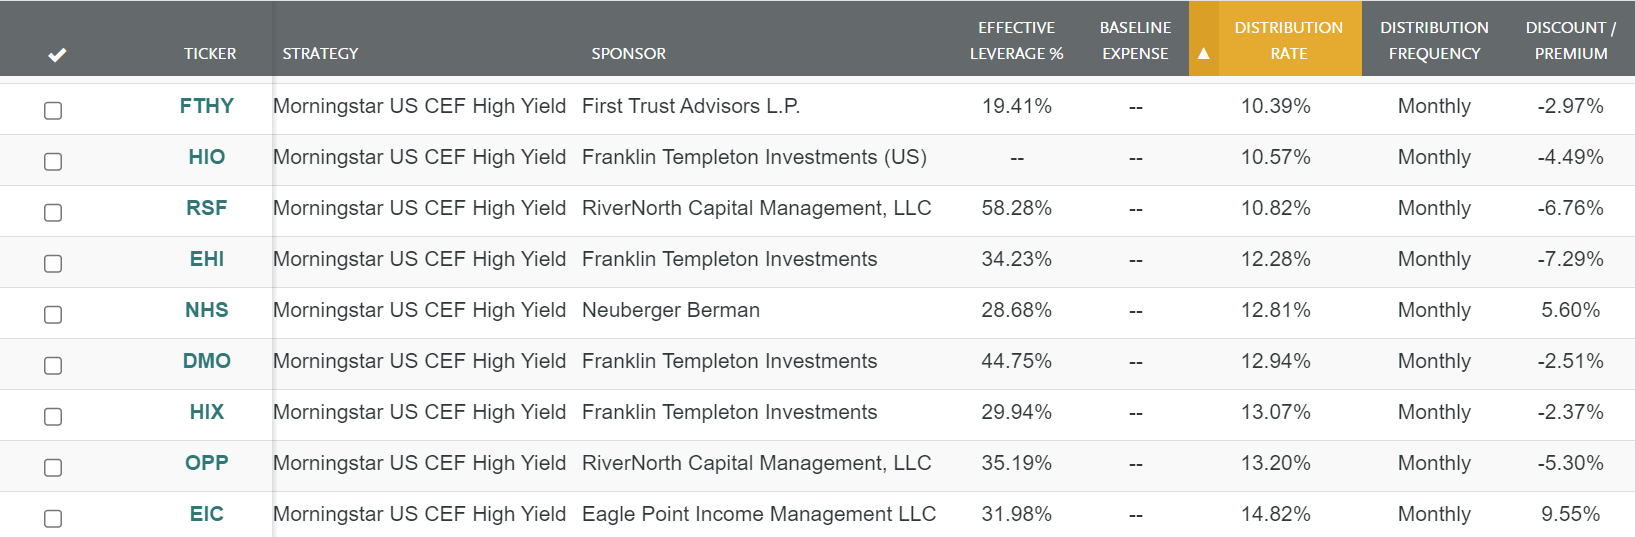Click the 14.82% distribution rate cell
1635x537 pixels.
click(1275, 514)
